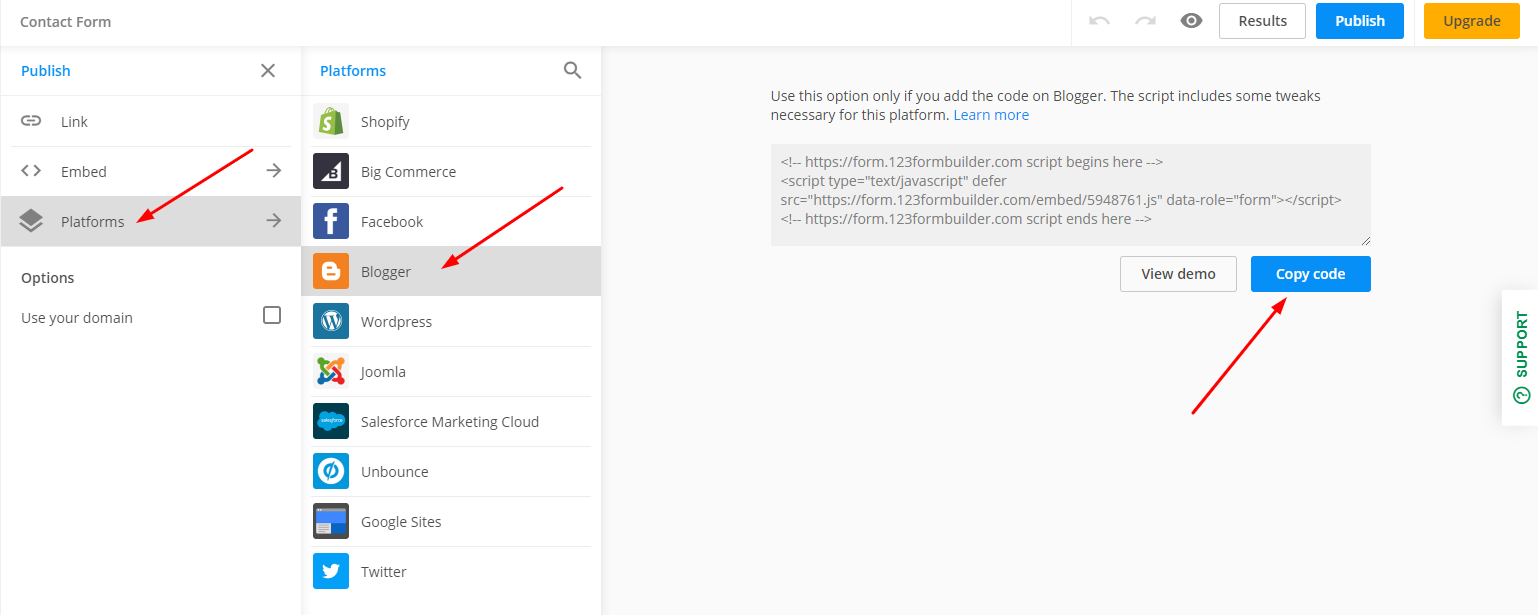The height and width of the screenshot is (615, 1538).
Task: Enable the Use your domain checkbox
Action: [x=271, y=314]
